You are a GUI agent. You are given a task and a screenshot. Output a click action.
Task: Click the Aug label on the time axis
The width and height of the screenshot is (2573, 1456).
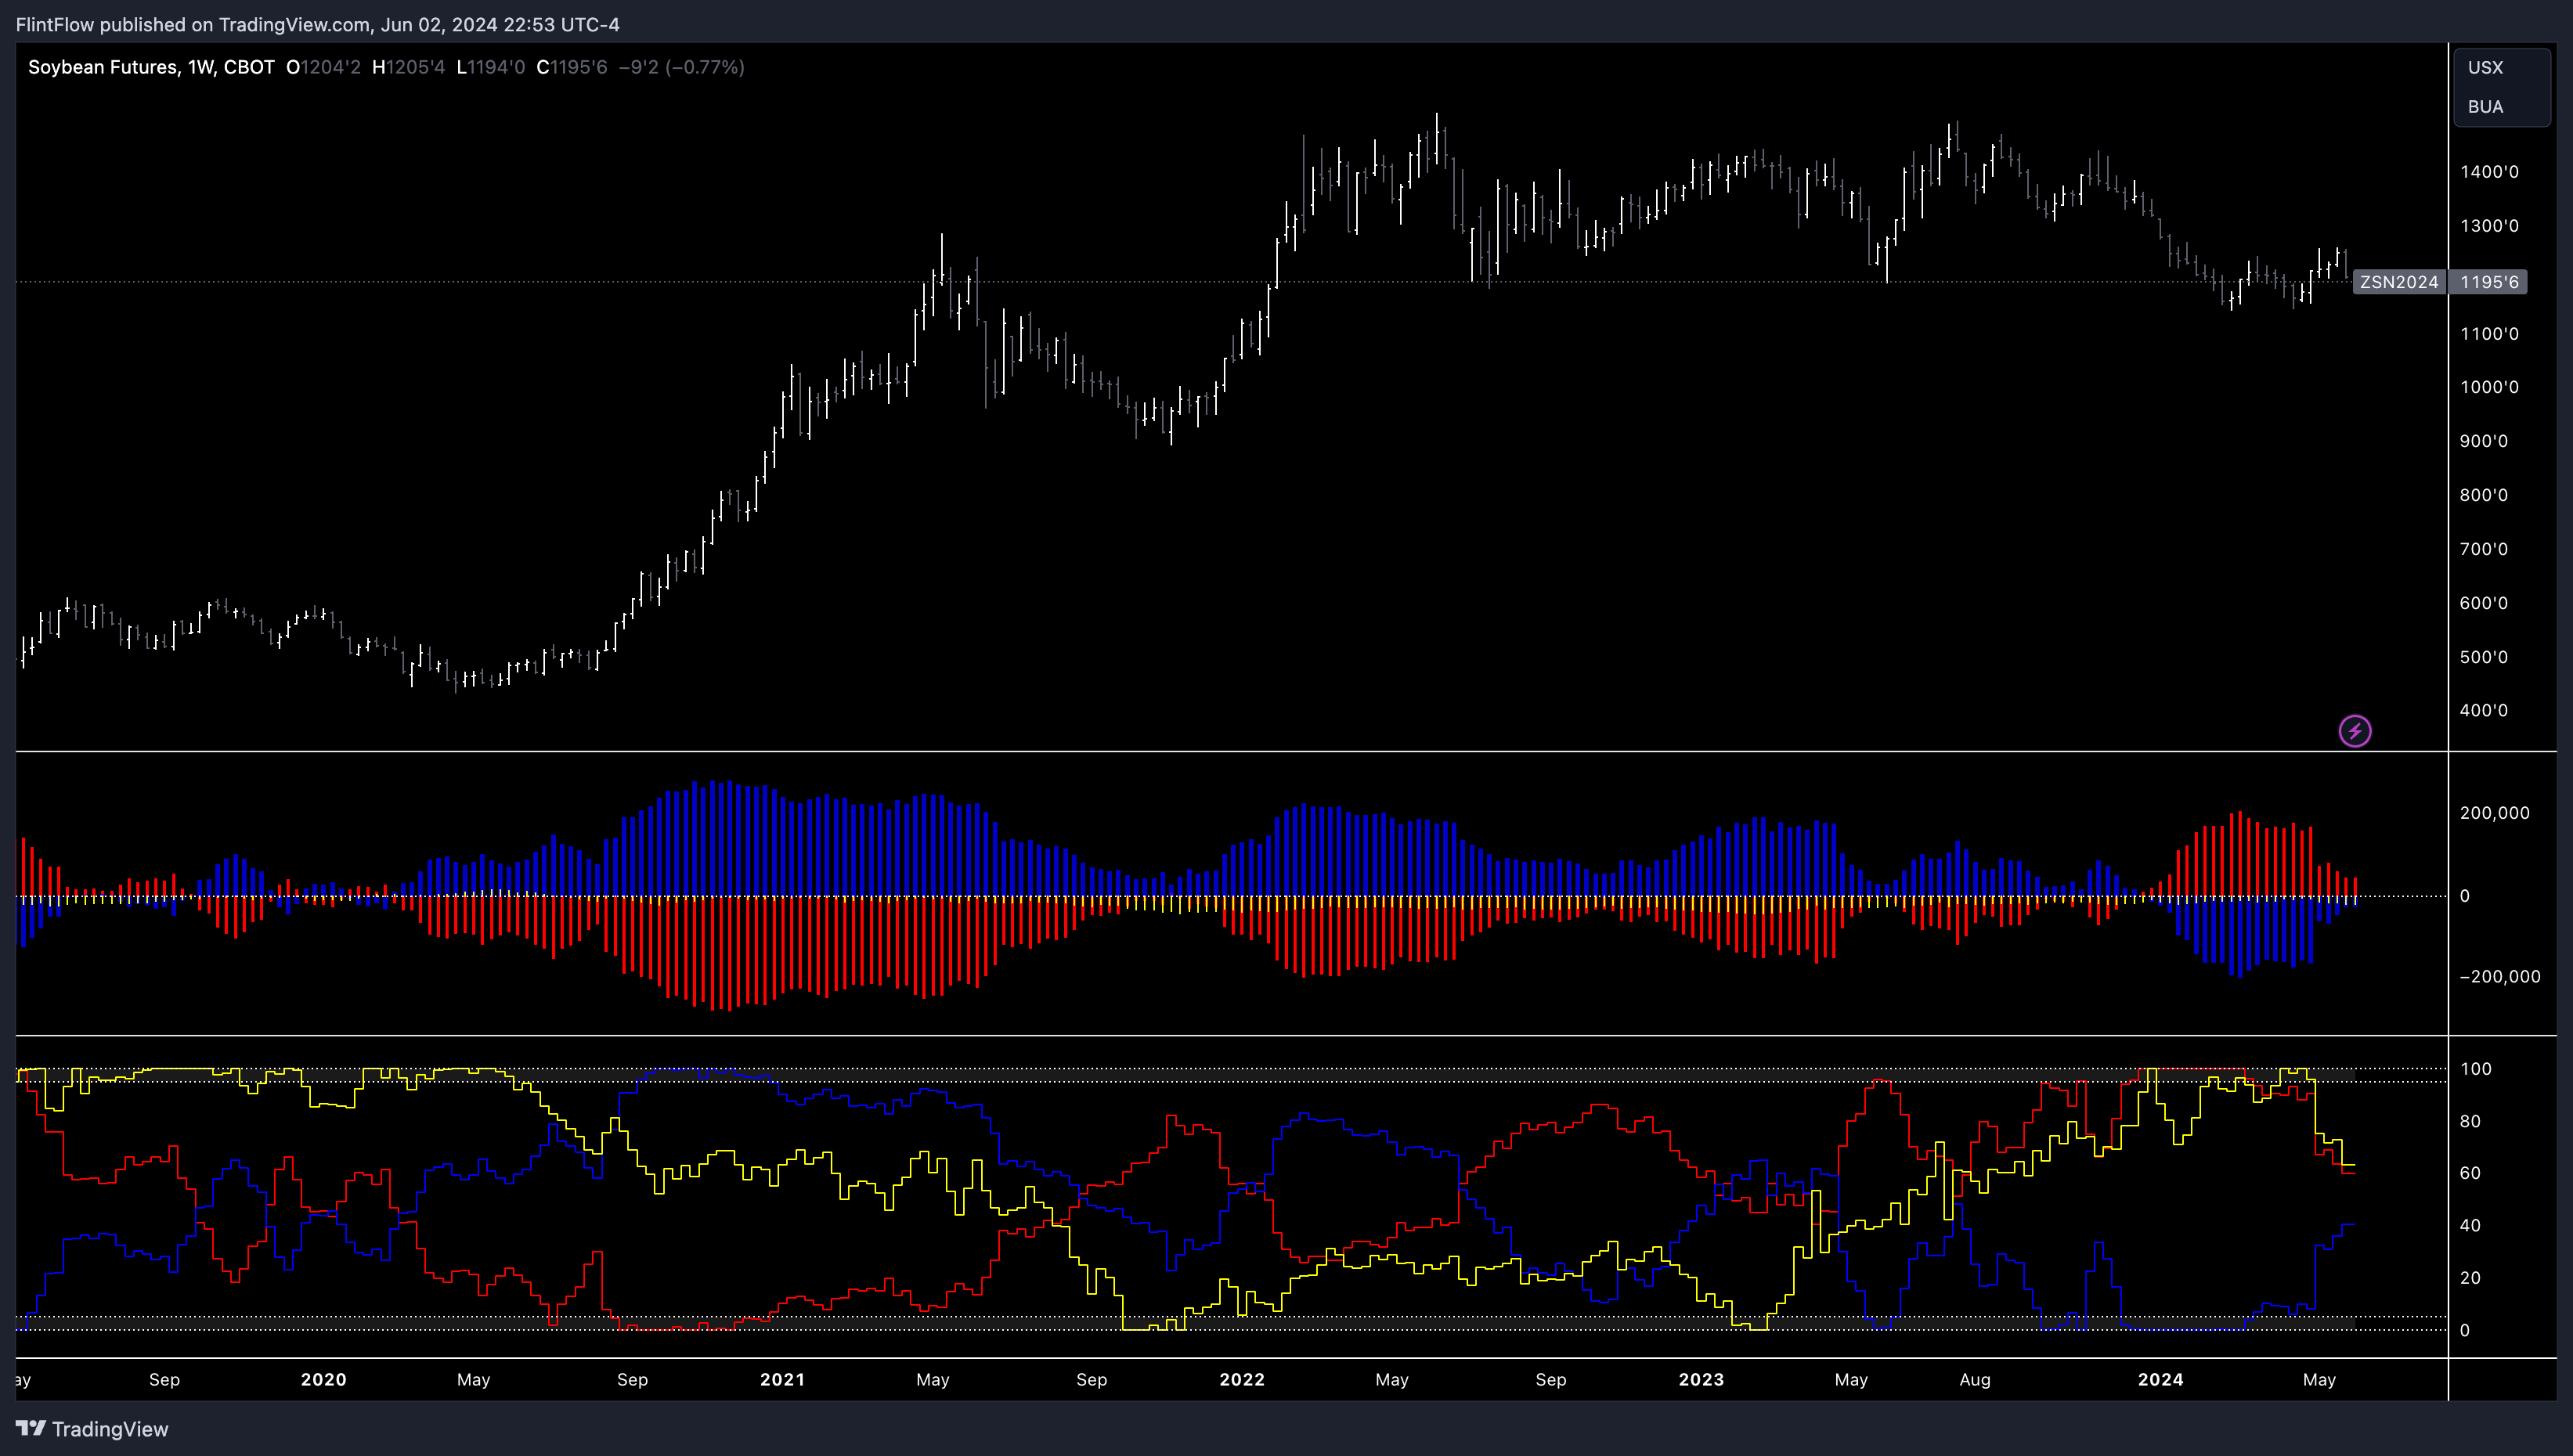[x=1974, y=1380]
